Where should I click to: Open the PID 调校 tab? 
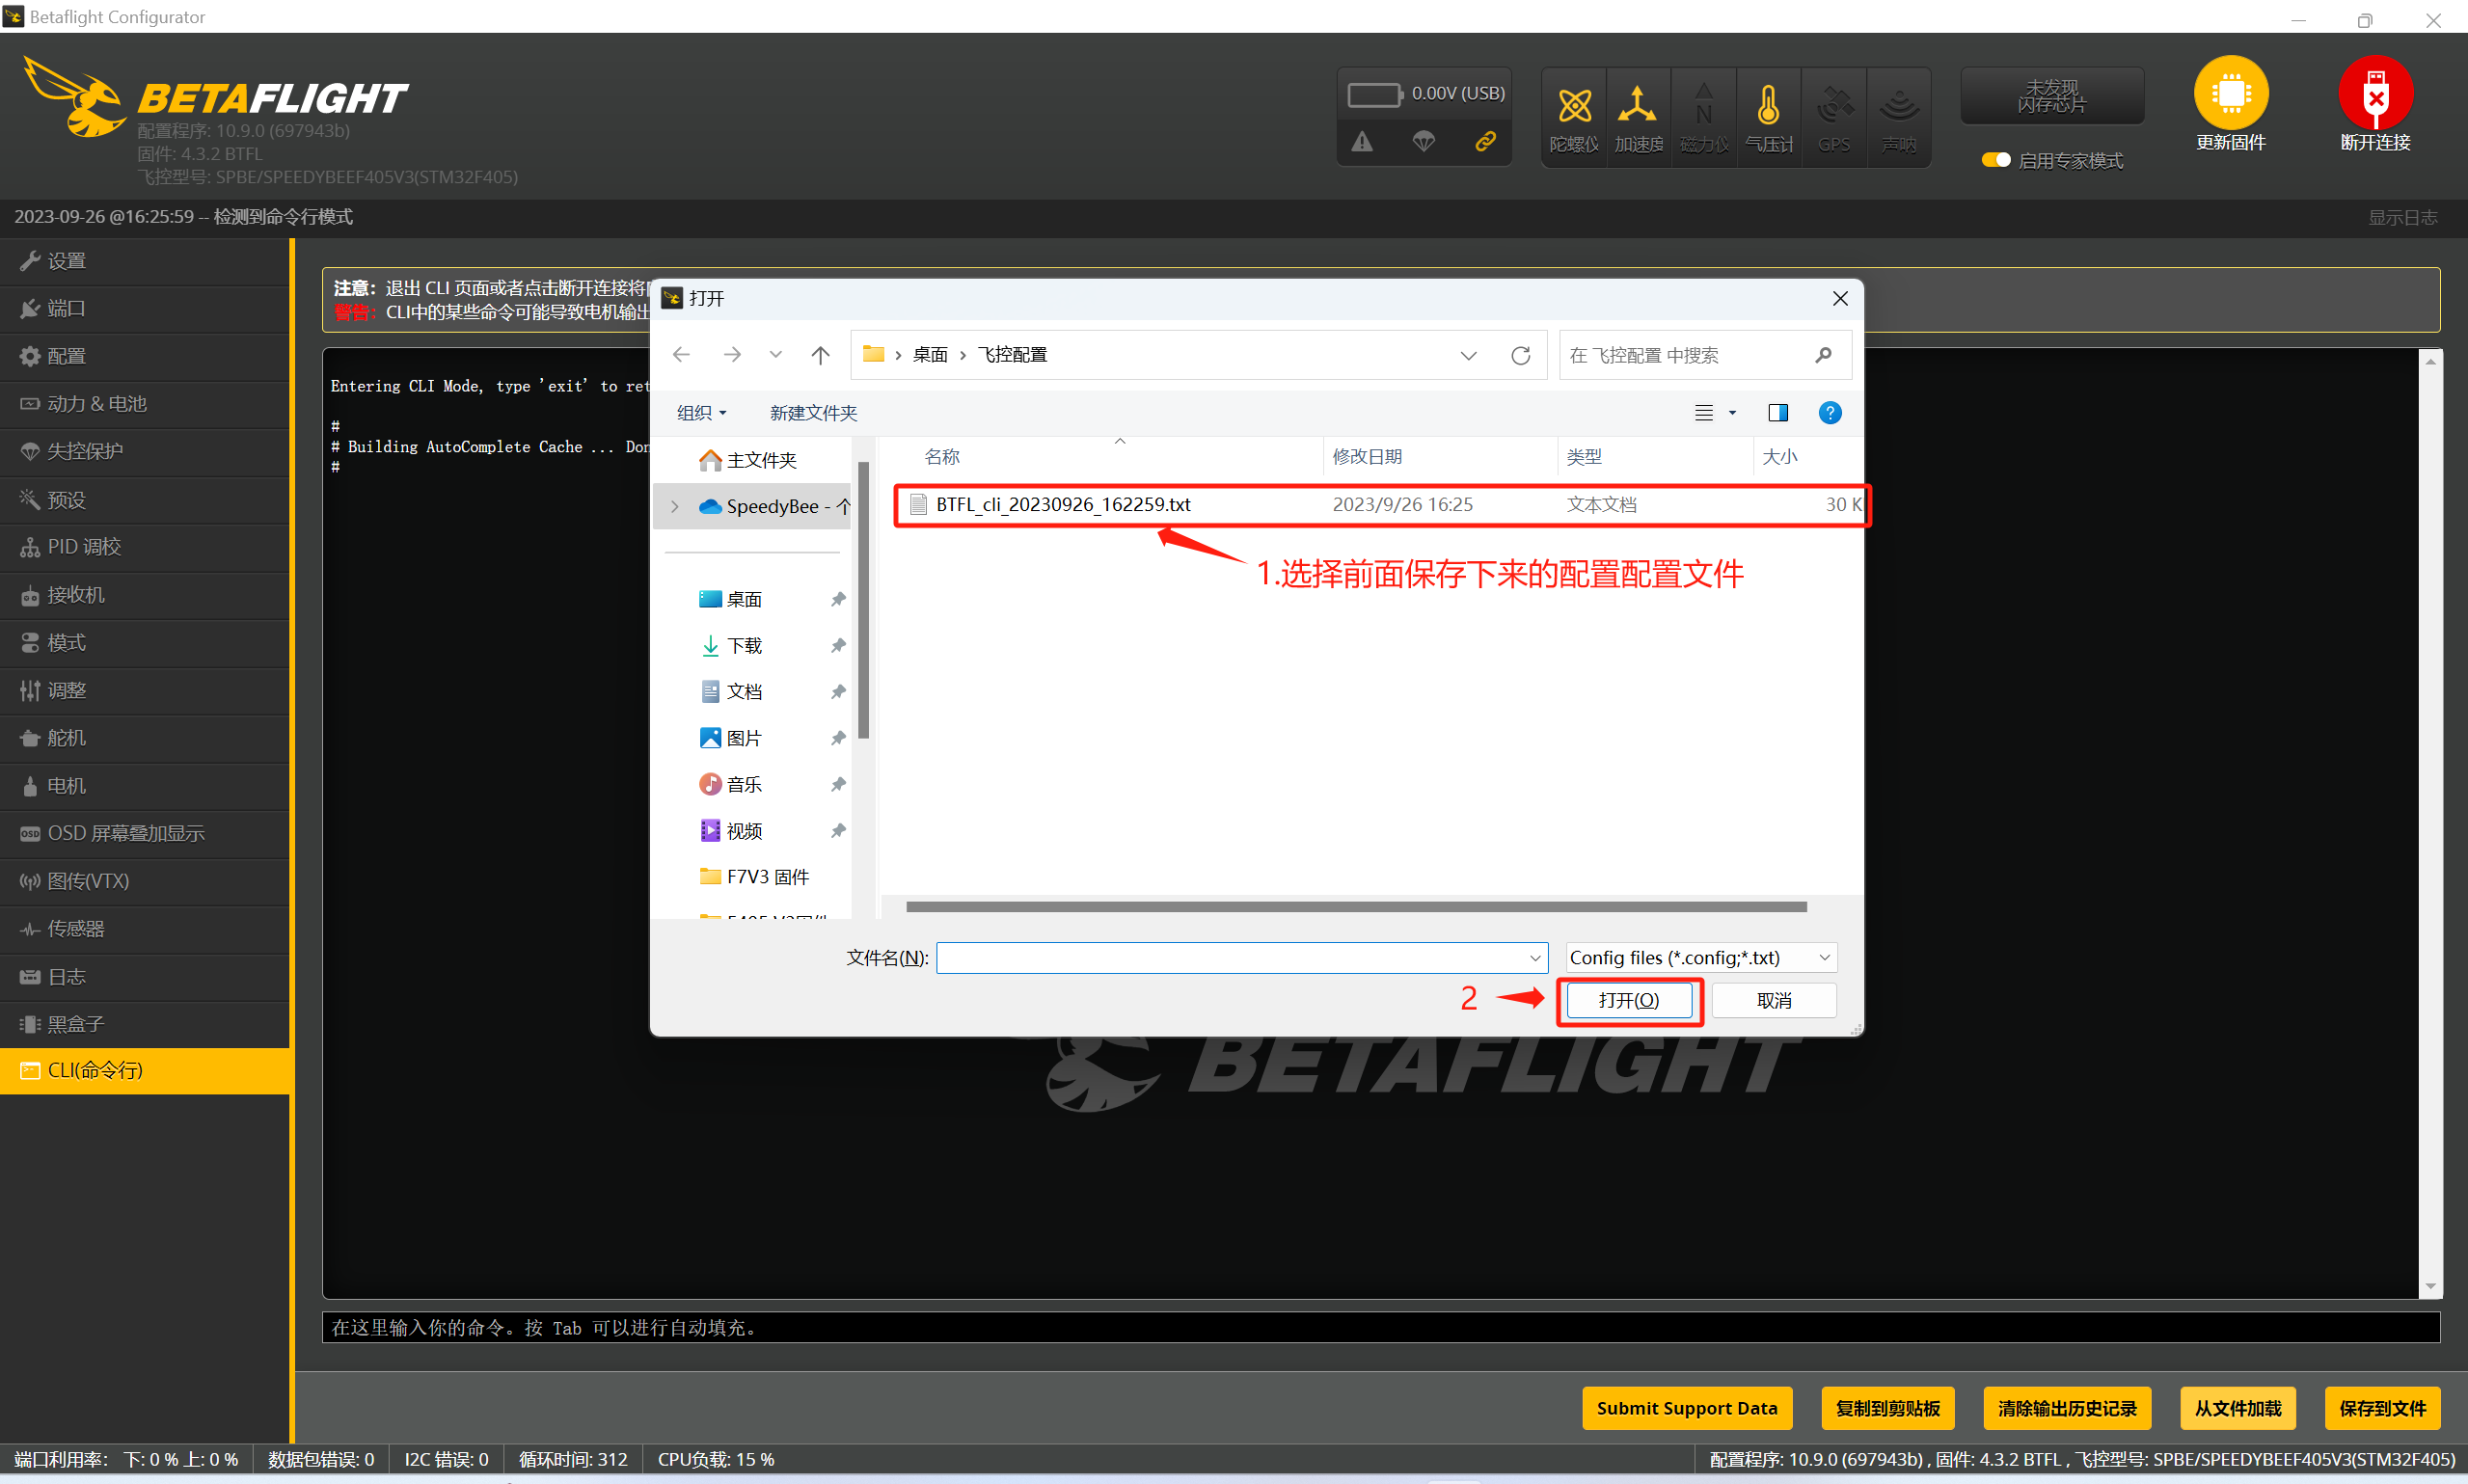click(x=85, y=547)
